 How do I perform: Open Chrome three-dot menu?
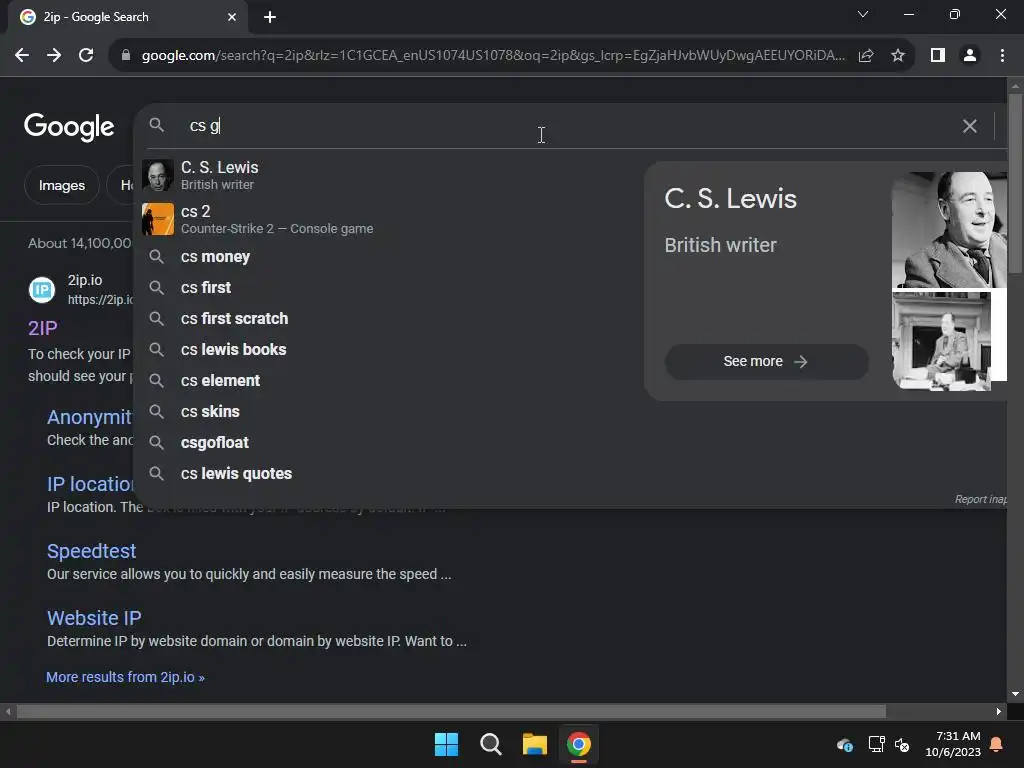(1002, 56)
